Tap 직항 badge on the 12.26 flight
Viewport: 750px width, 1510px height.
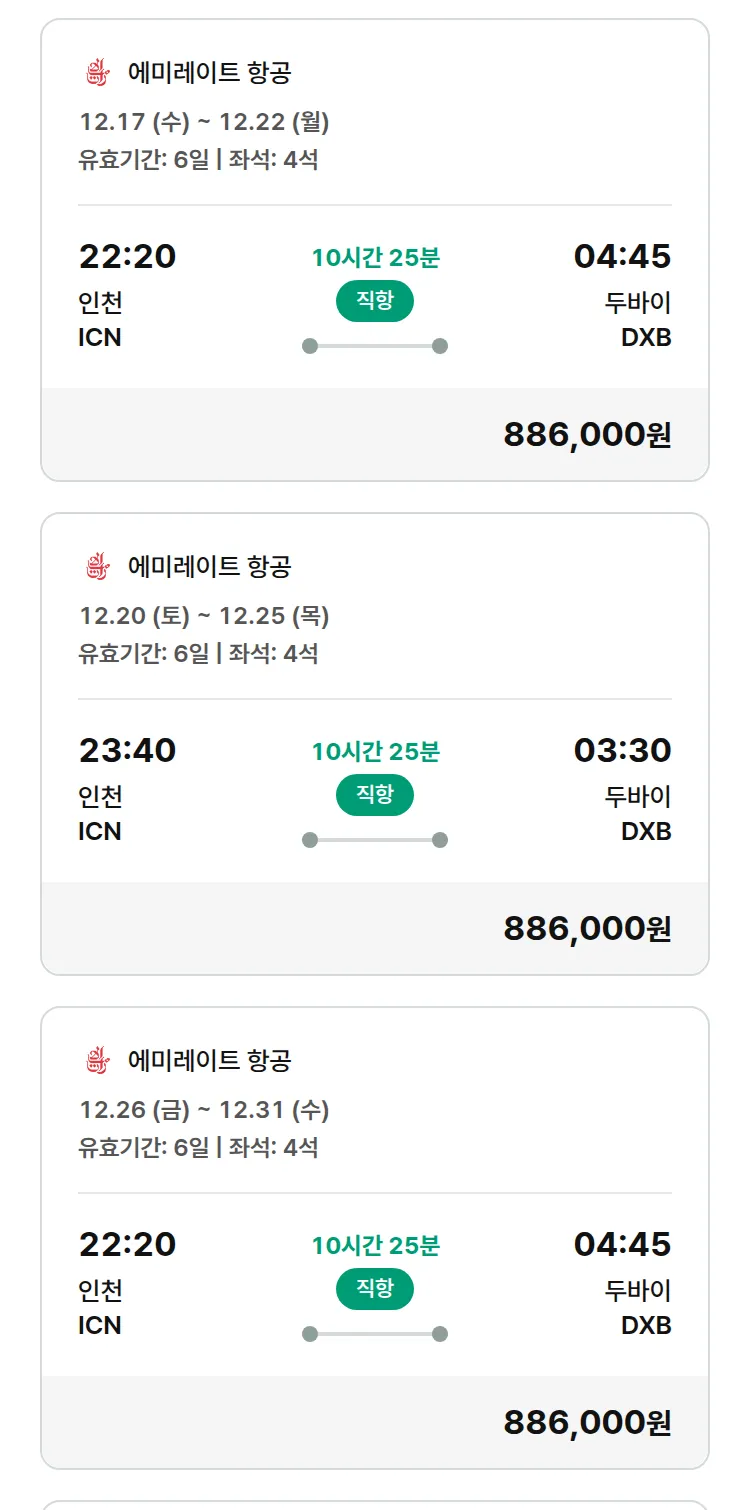[x=375, y=1289]
